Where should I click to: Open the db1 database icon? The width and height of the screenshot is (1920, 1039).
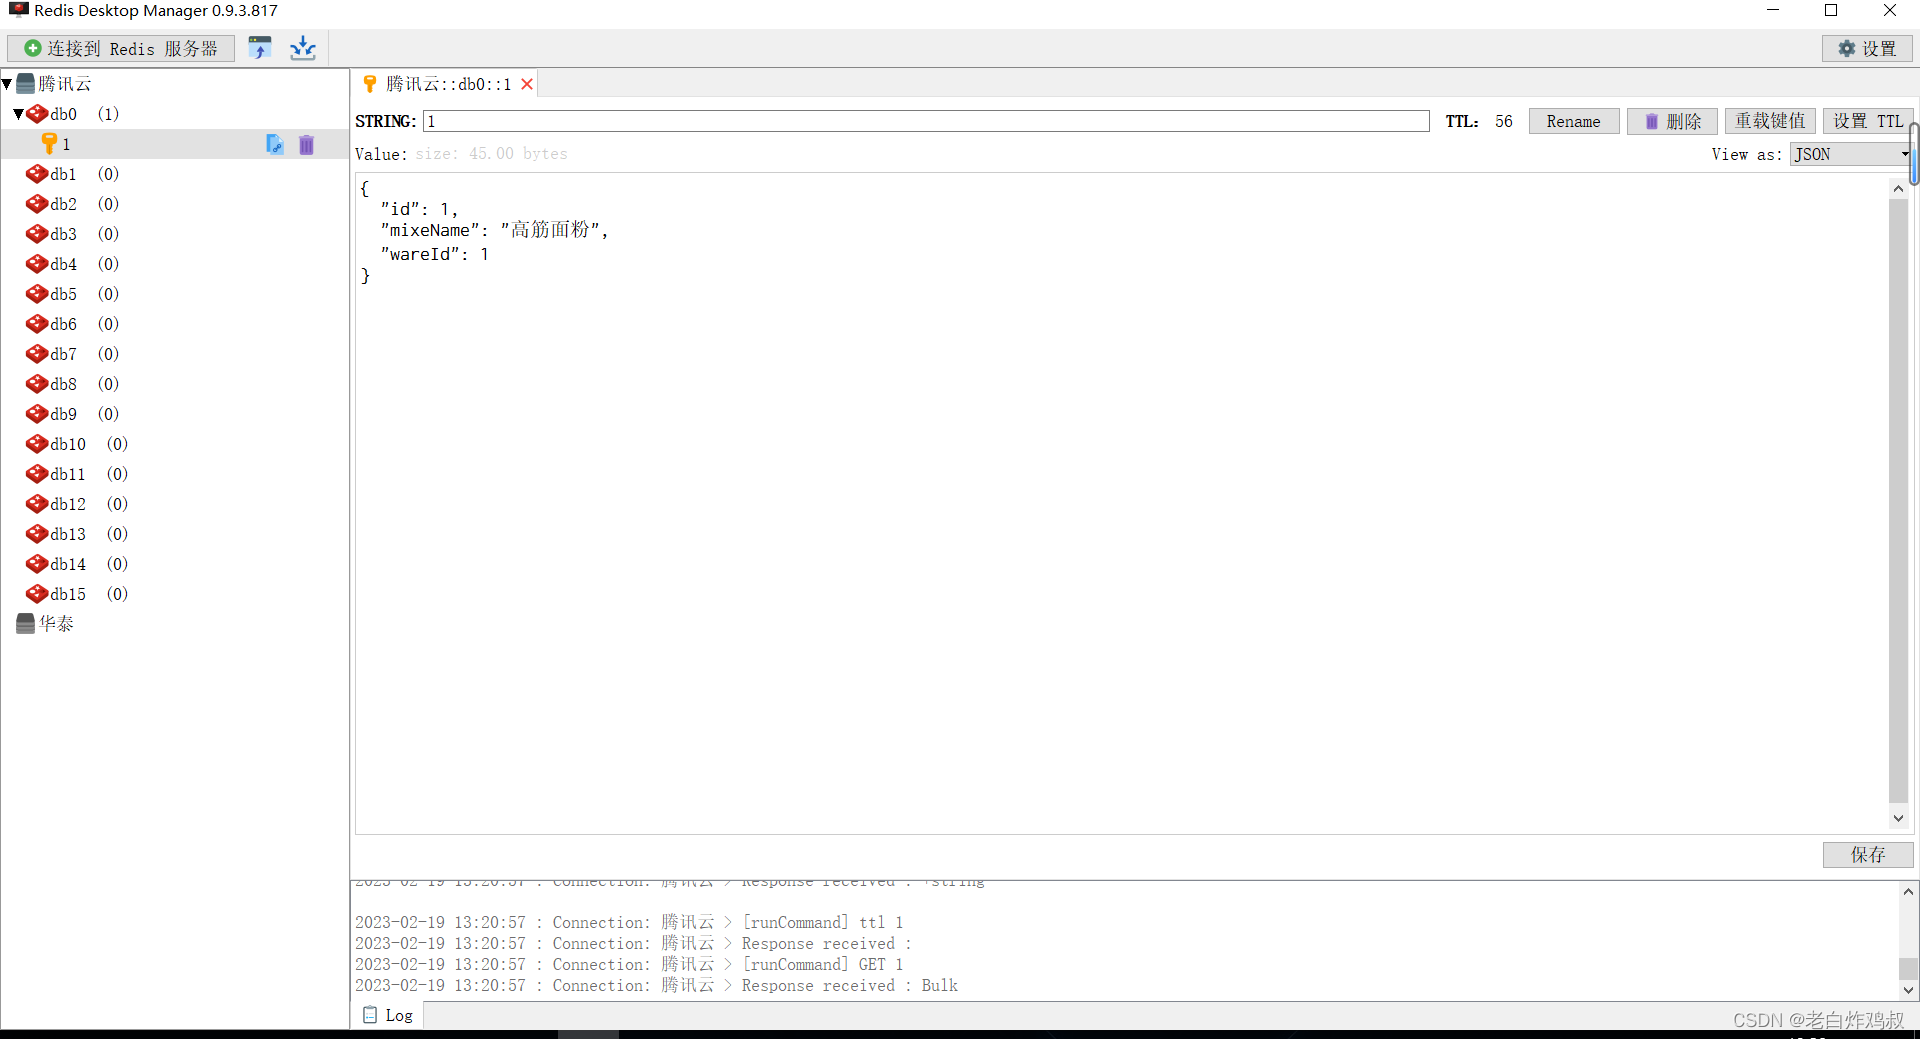click(37, 174)
